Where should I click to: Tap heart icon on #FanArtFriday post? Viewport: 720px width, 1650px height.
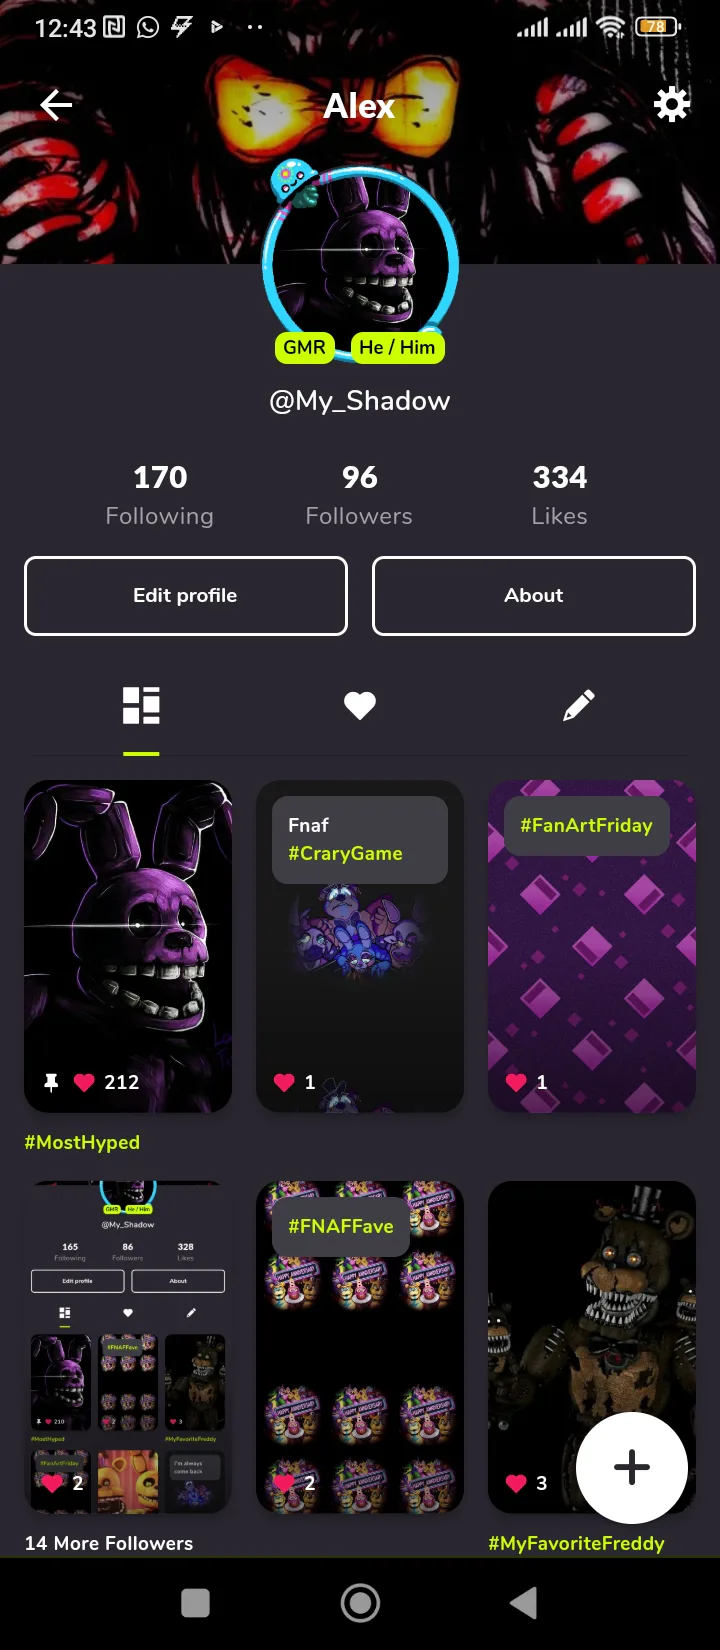click(x=516, y=1082)
